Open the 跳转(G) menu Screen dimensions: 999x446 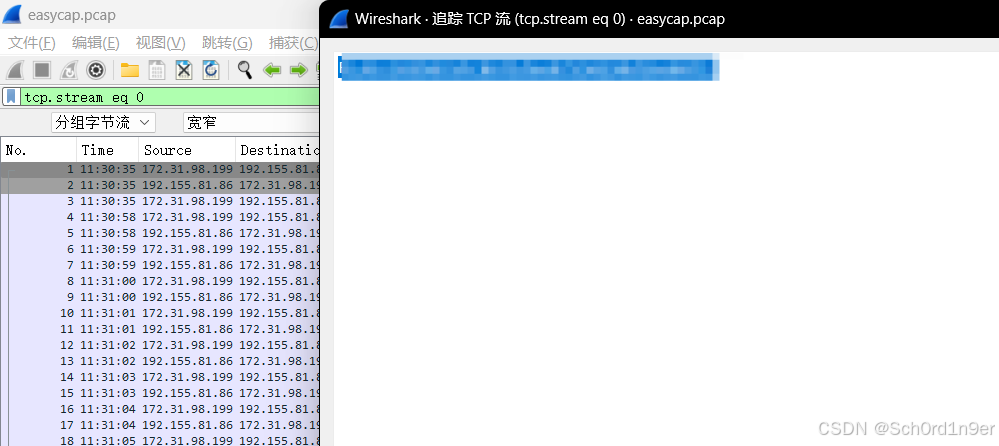coord(227,43)
